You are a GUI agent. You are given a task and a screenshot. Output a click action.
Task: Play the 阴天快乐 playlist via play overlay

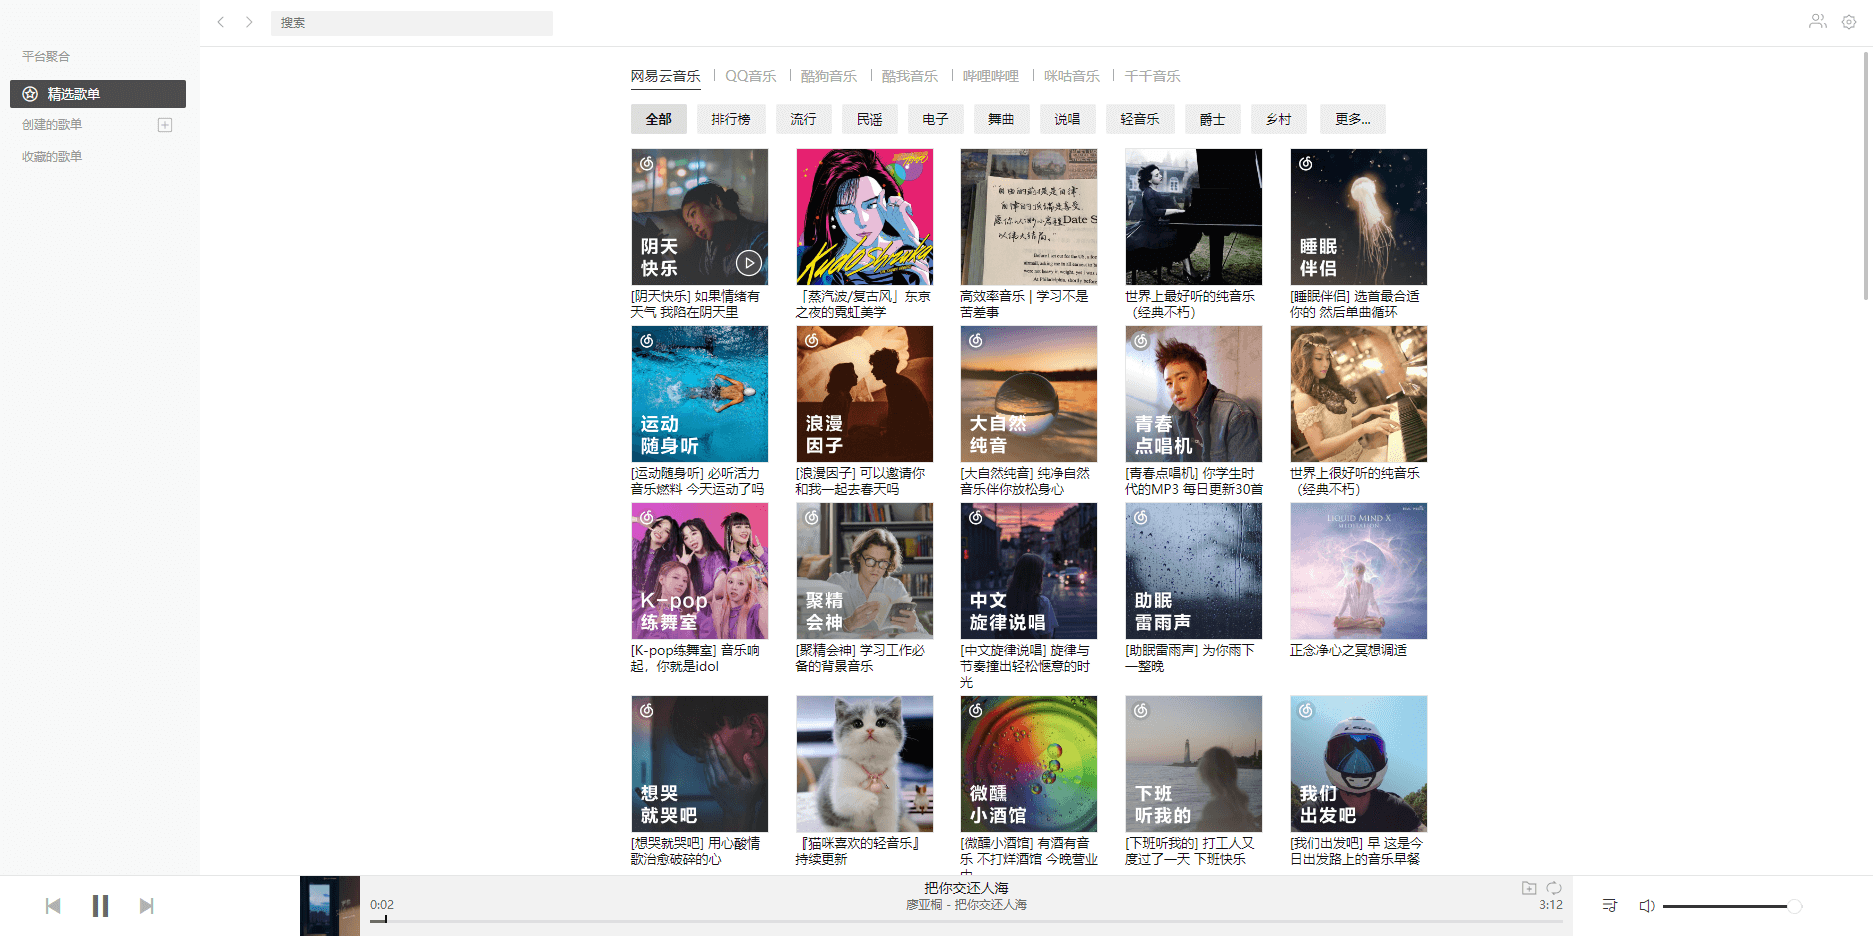(748, 263)
